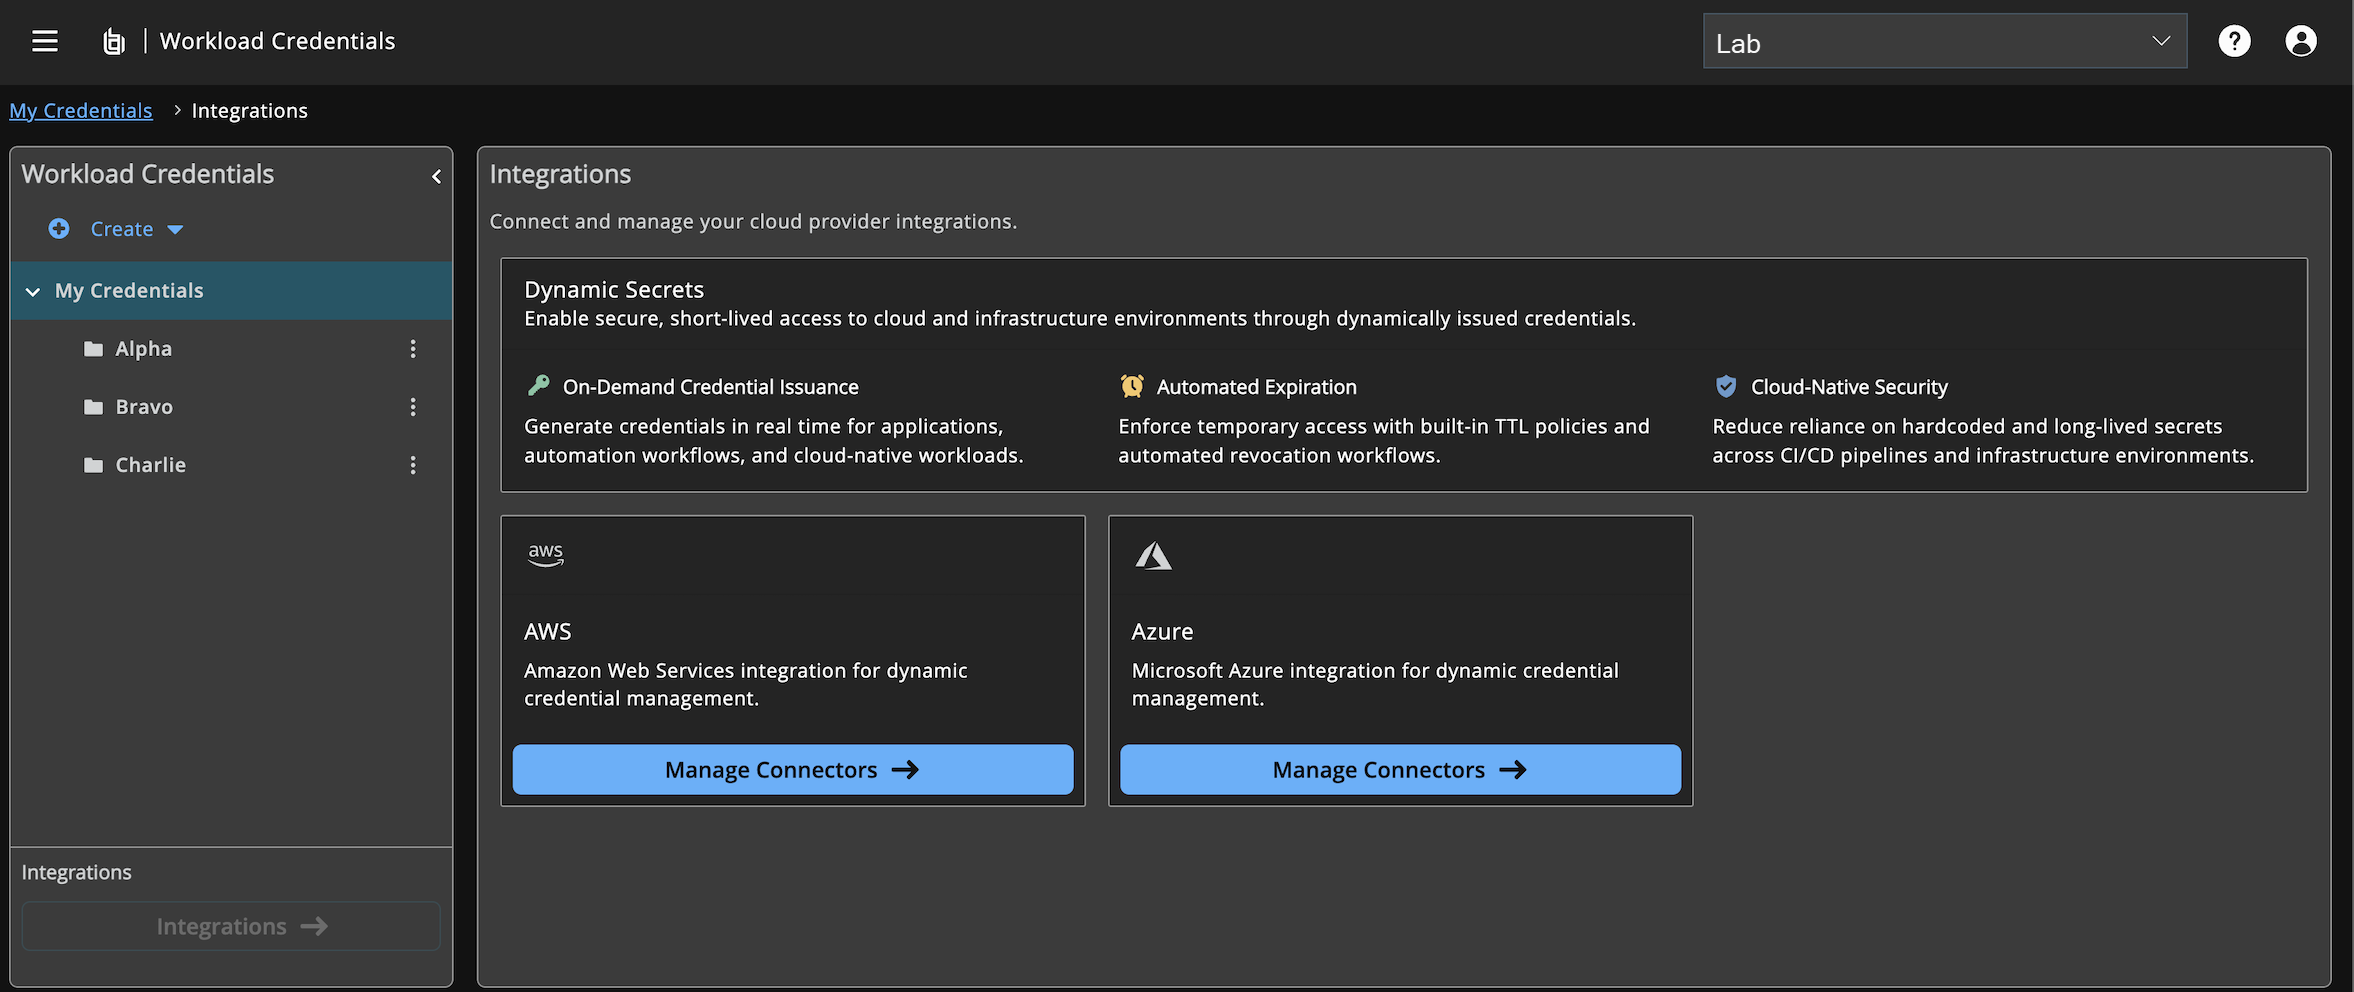Click Manage Connectors for Azure
This screenshot has width=2354, height=992.
click(1400, 769)
